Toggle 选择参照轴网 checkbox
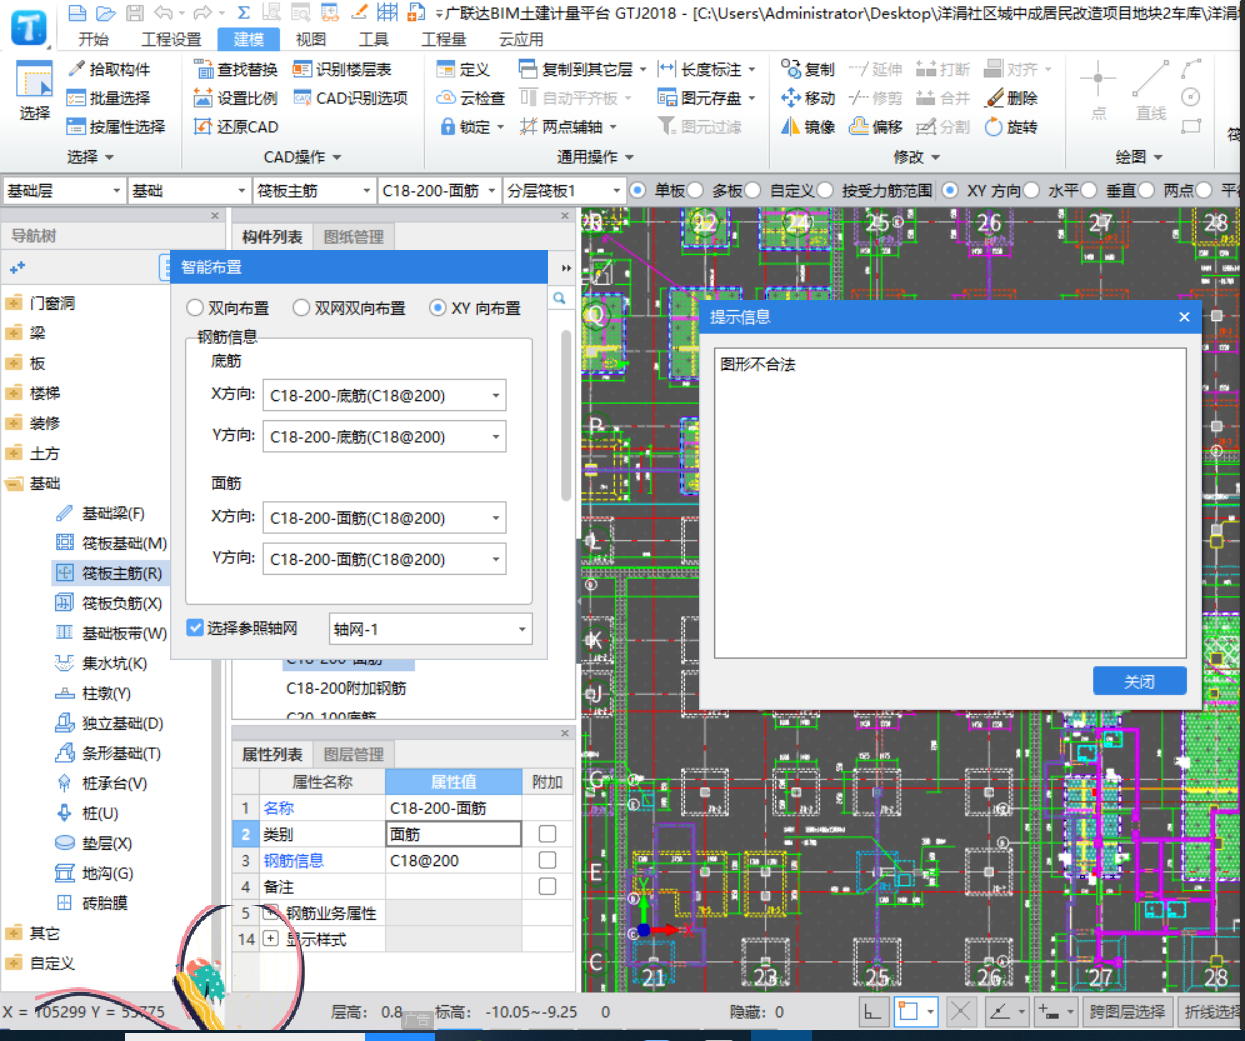1245x1041 pixels. (x=195, y=628)
